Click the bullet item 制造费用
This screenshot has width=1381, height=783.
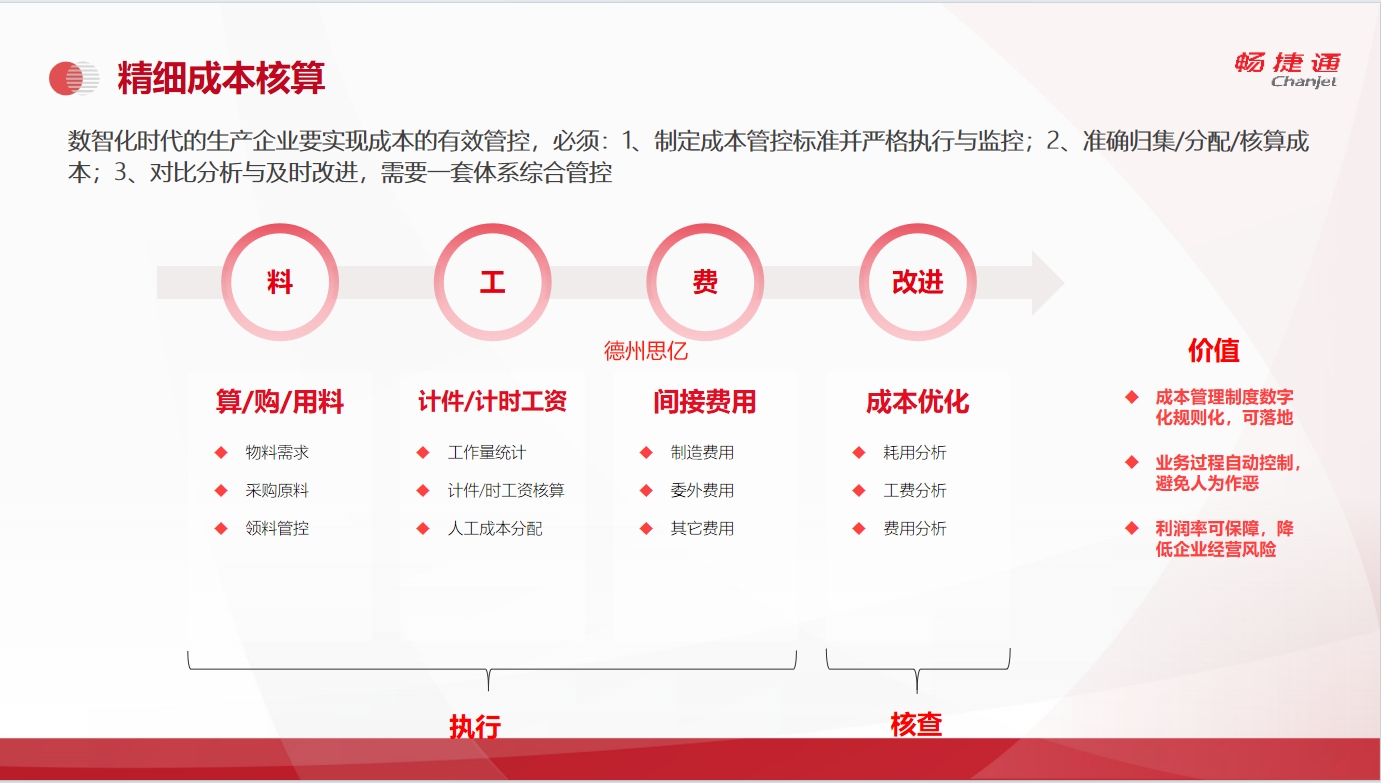click(702, 453)
